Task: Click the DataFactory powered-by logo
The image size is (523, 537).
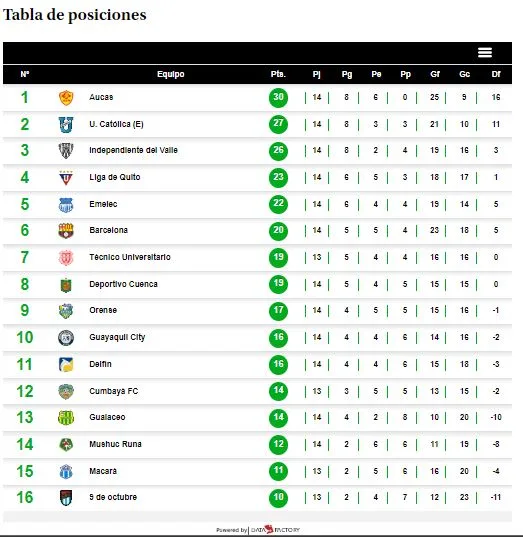Action: point(275,529)
